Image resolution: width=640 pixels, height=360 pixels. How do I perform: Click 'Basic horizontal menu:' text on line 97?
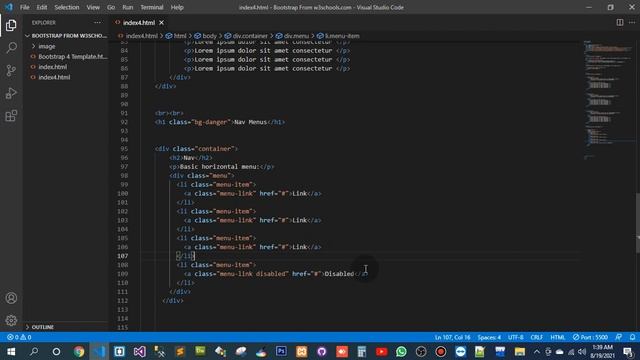(x=219, y=167)
